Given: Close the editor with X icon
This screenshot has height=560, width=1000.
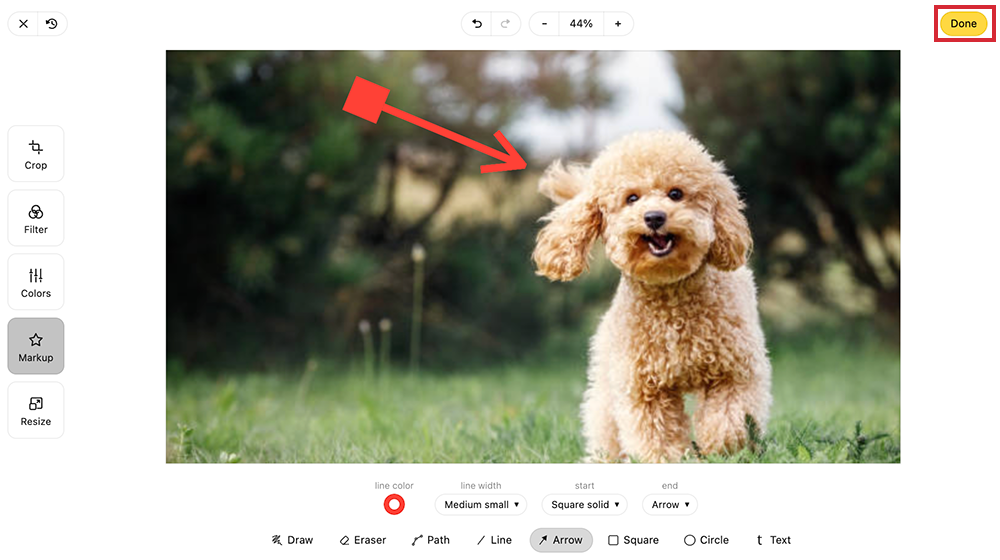Looking at the screenshot, I should tap(23, 23).
